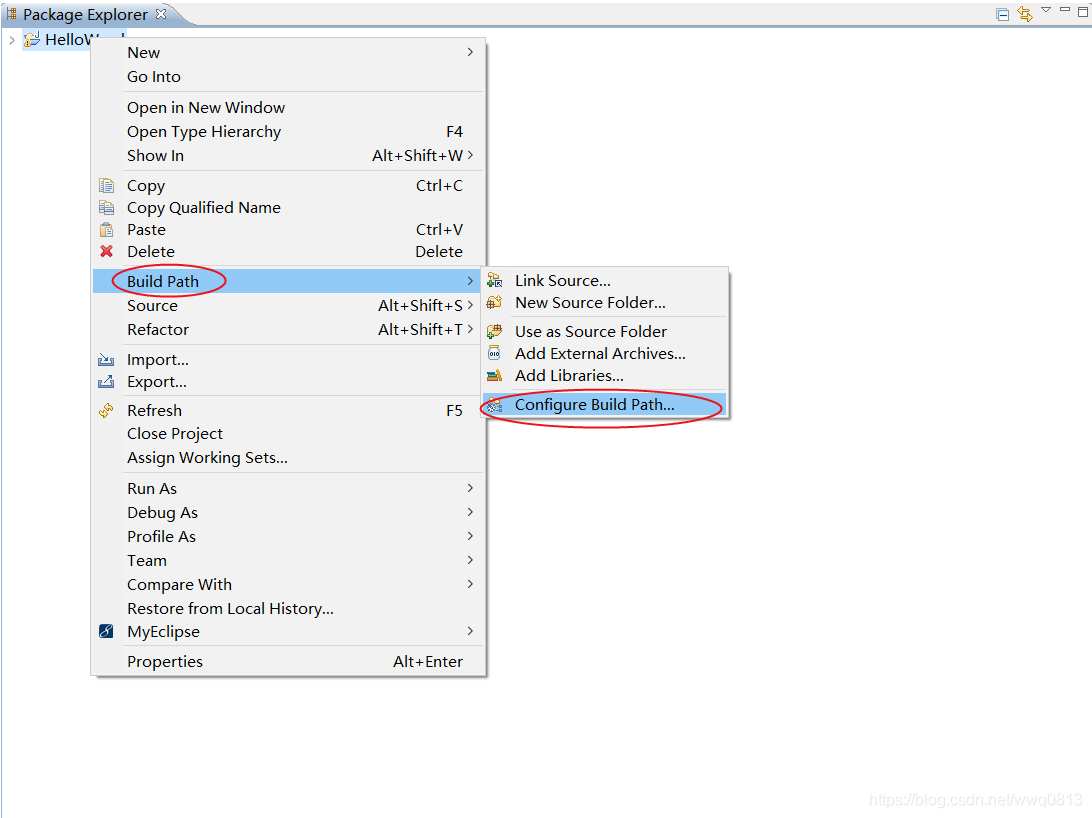Click the HelloWorld Java project folder icon
This screenshot has width=1092, height=818.
point(32,39)
